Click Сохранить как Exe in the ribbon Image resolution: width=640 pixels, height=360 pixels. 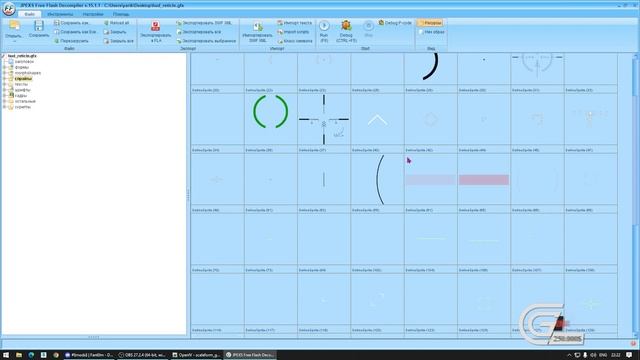click(x=76, y=32)
